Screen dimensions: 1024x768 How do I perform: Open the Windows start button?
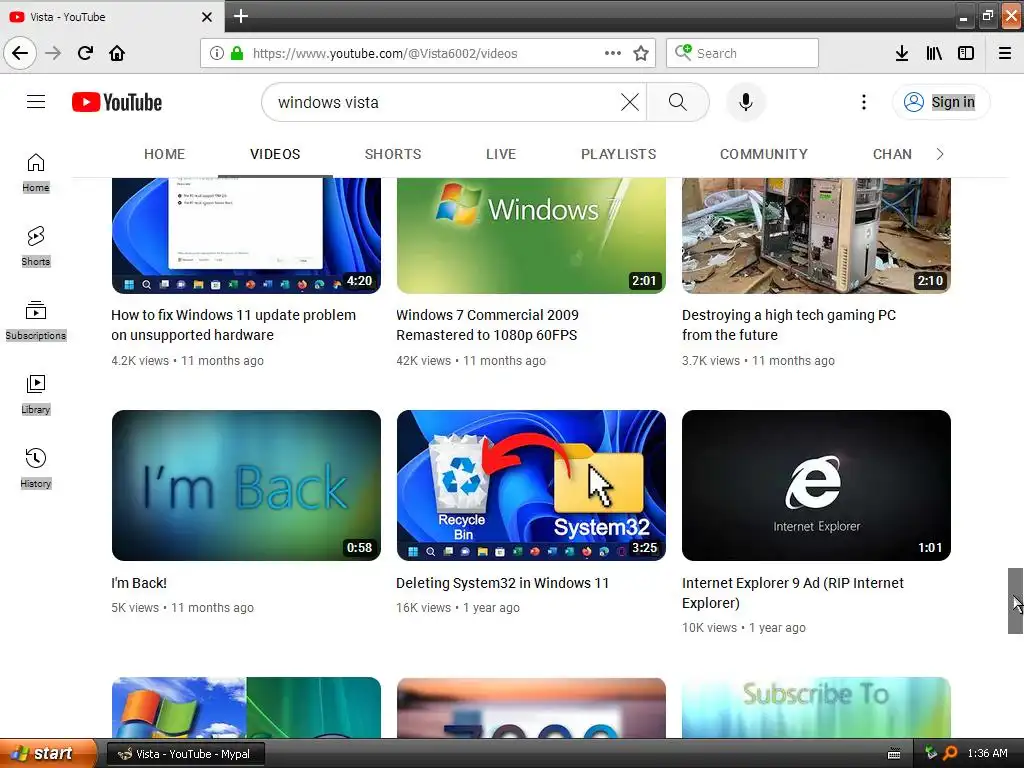coord(48,753)
